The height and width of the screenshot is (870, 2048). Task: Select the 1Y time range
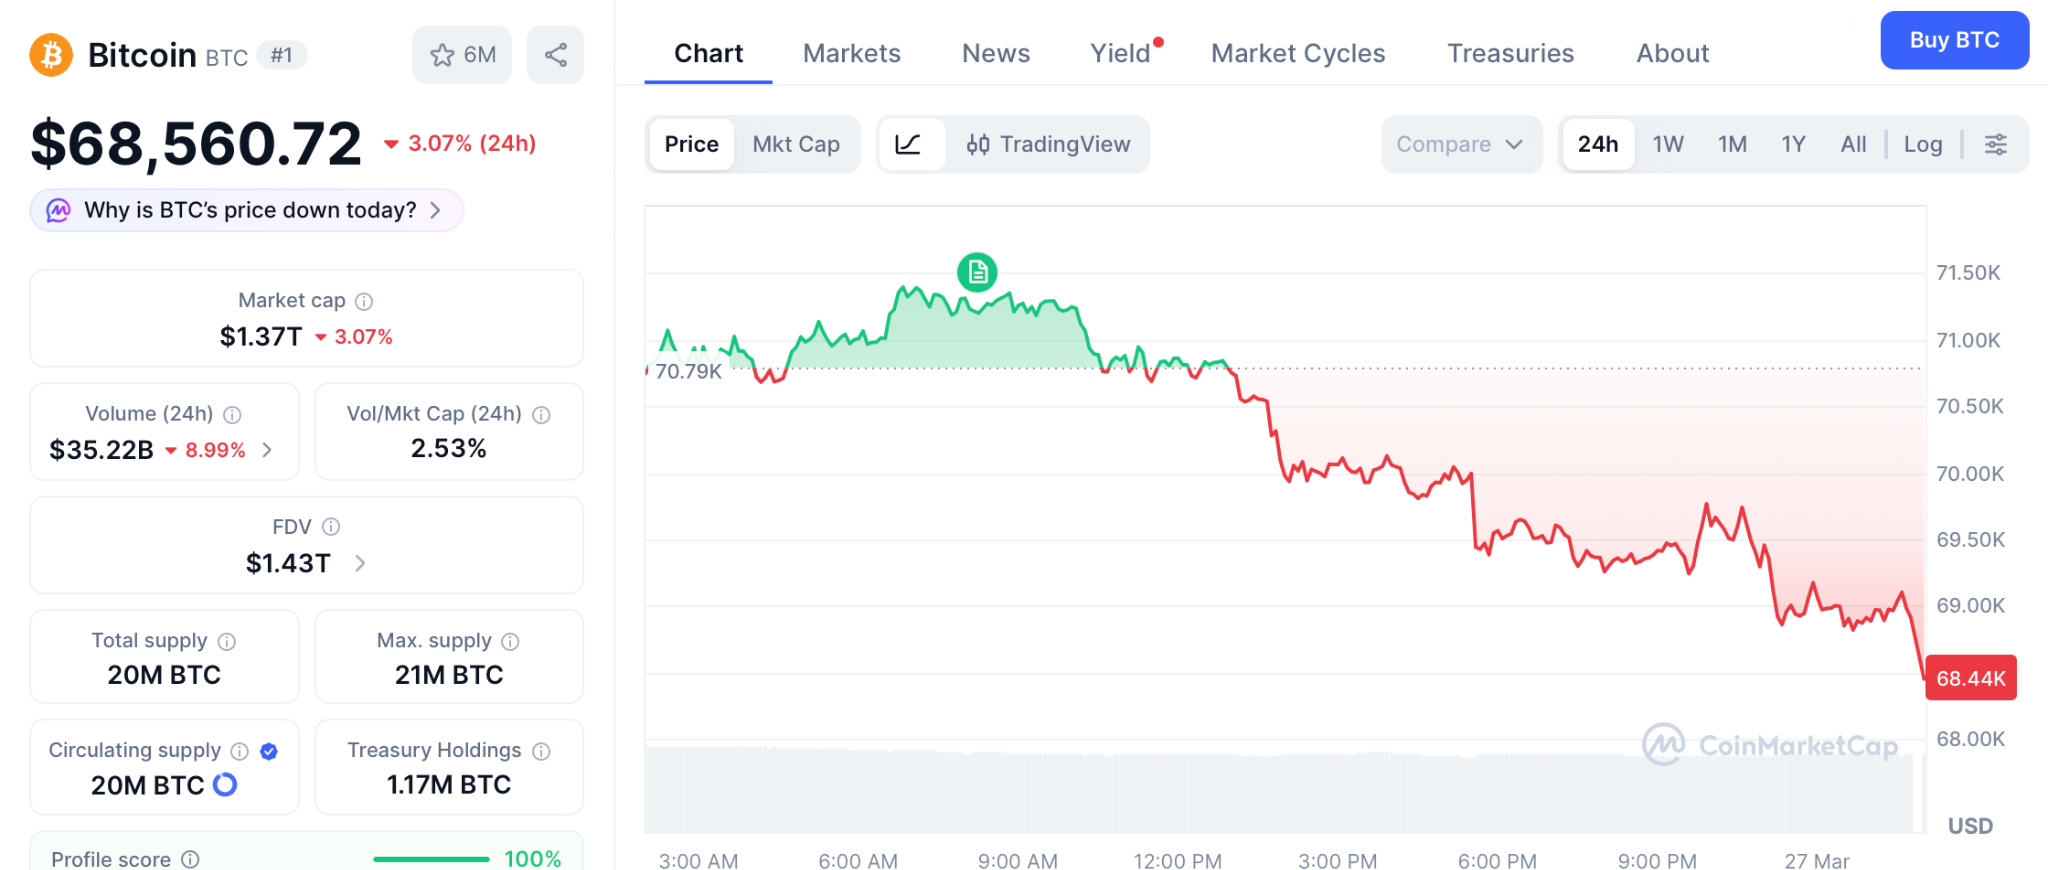click(x=1793, y=144)
